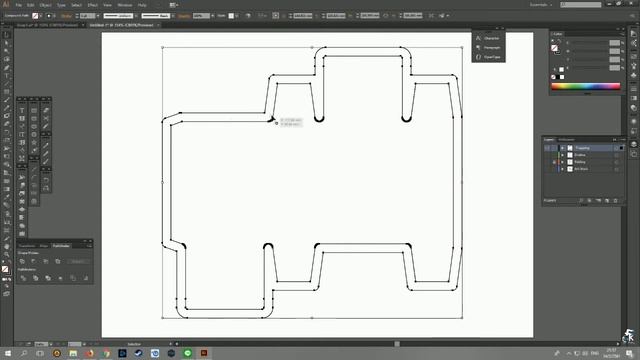Click Delete Selection trash icon in Layers panel

click(x=616, y=200)
